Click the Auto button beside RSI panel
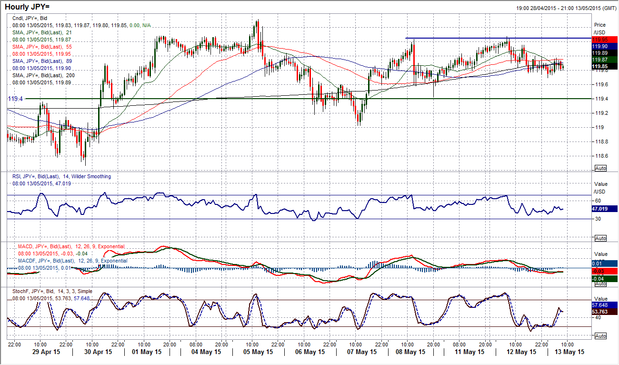Viewport: 619px width, 365px height. tap(600, 238)
